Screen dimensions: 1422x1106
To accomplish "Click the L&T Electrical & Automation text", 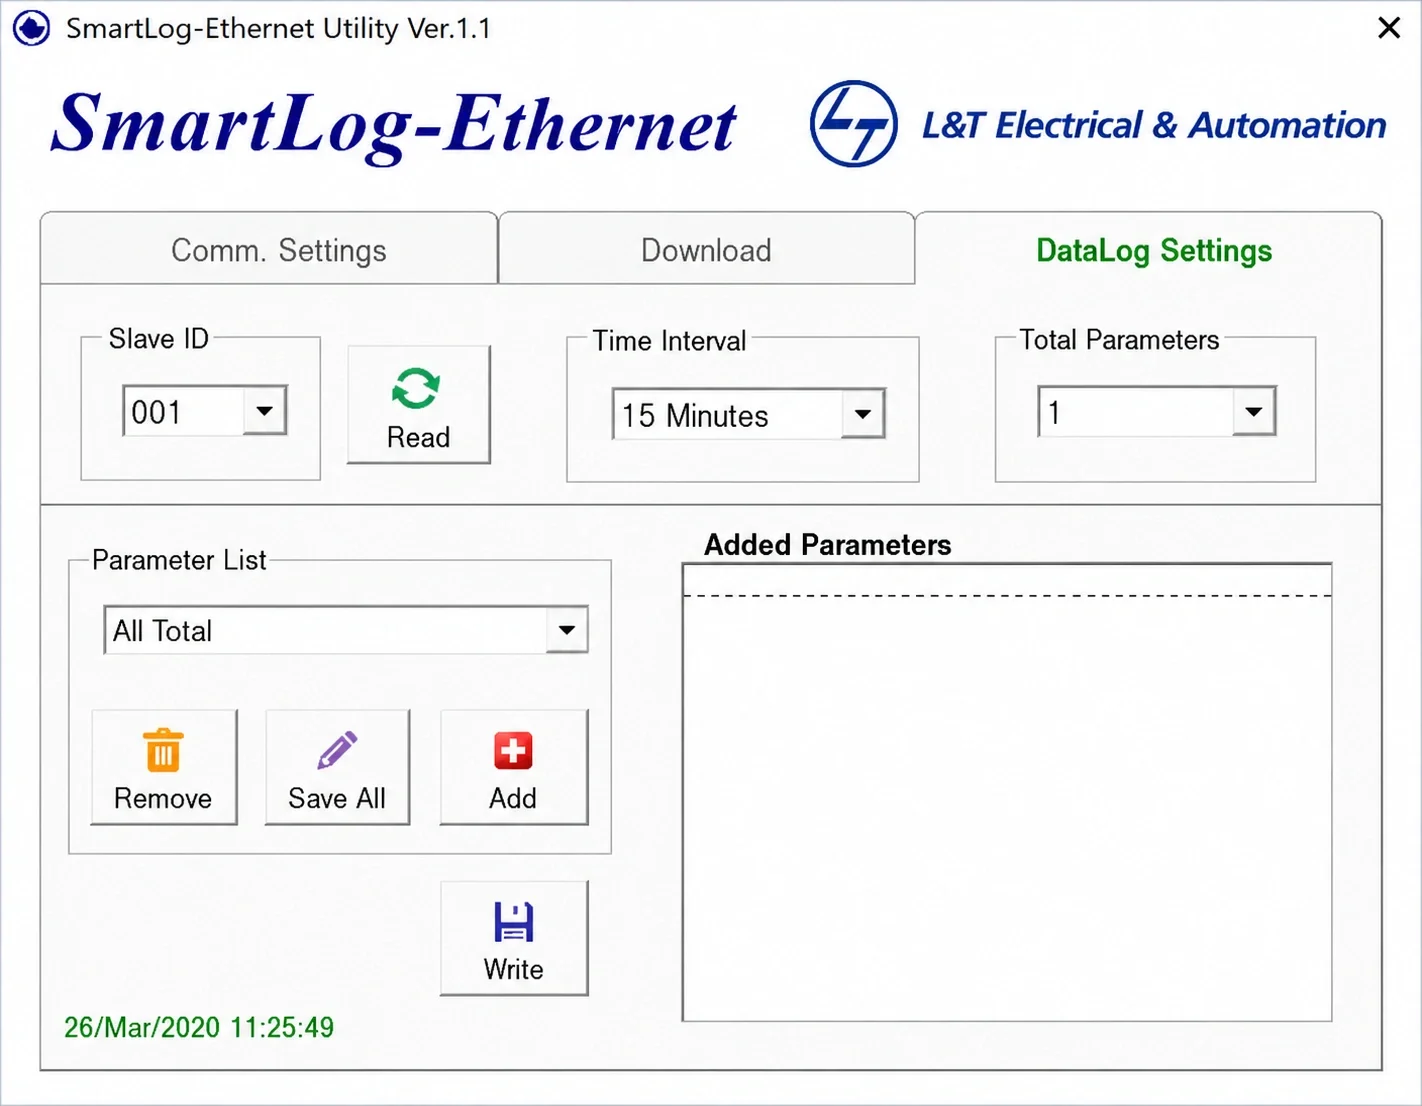I will pos(1154,125).
